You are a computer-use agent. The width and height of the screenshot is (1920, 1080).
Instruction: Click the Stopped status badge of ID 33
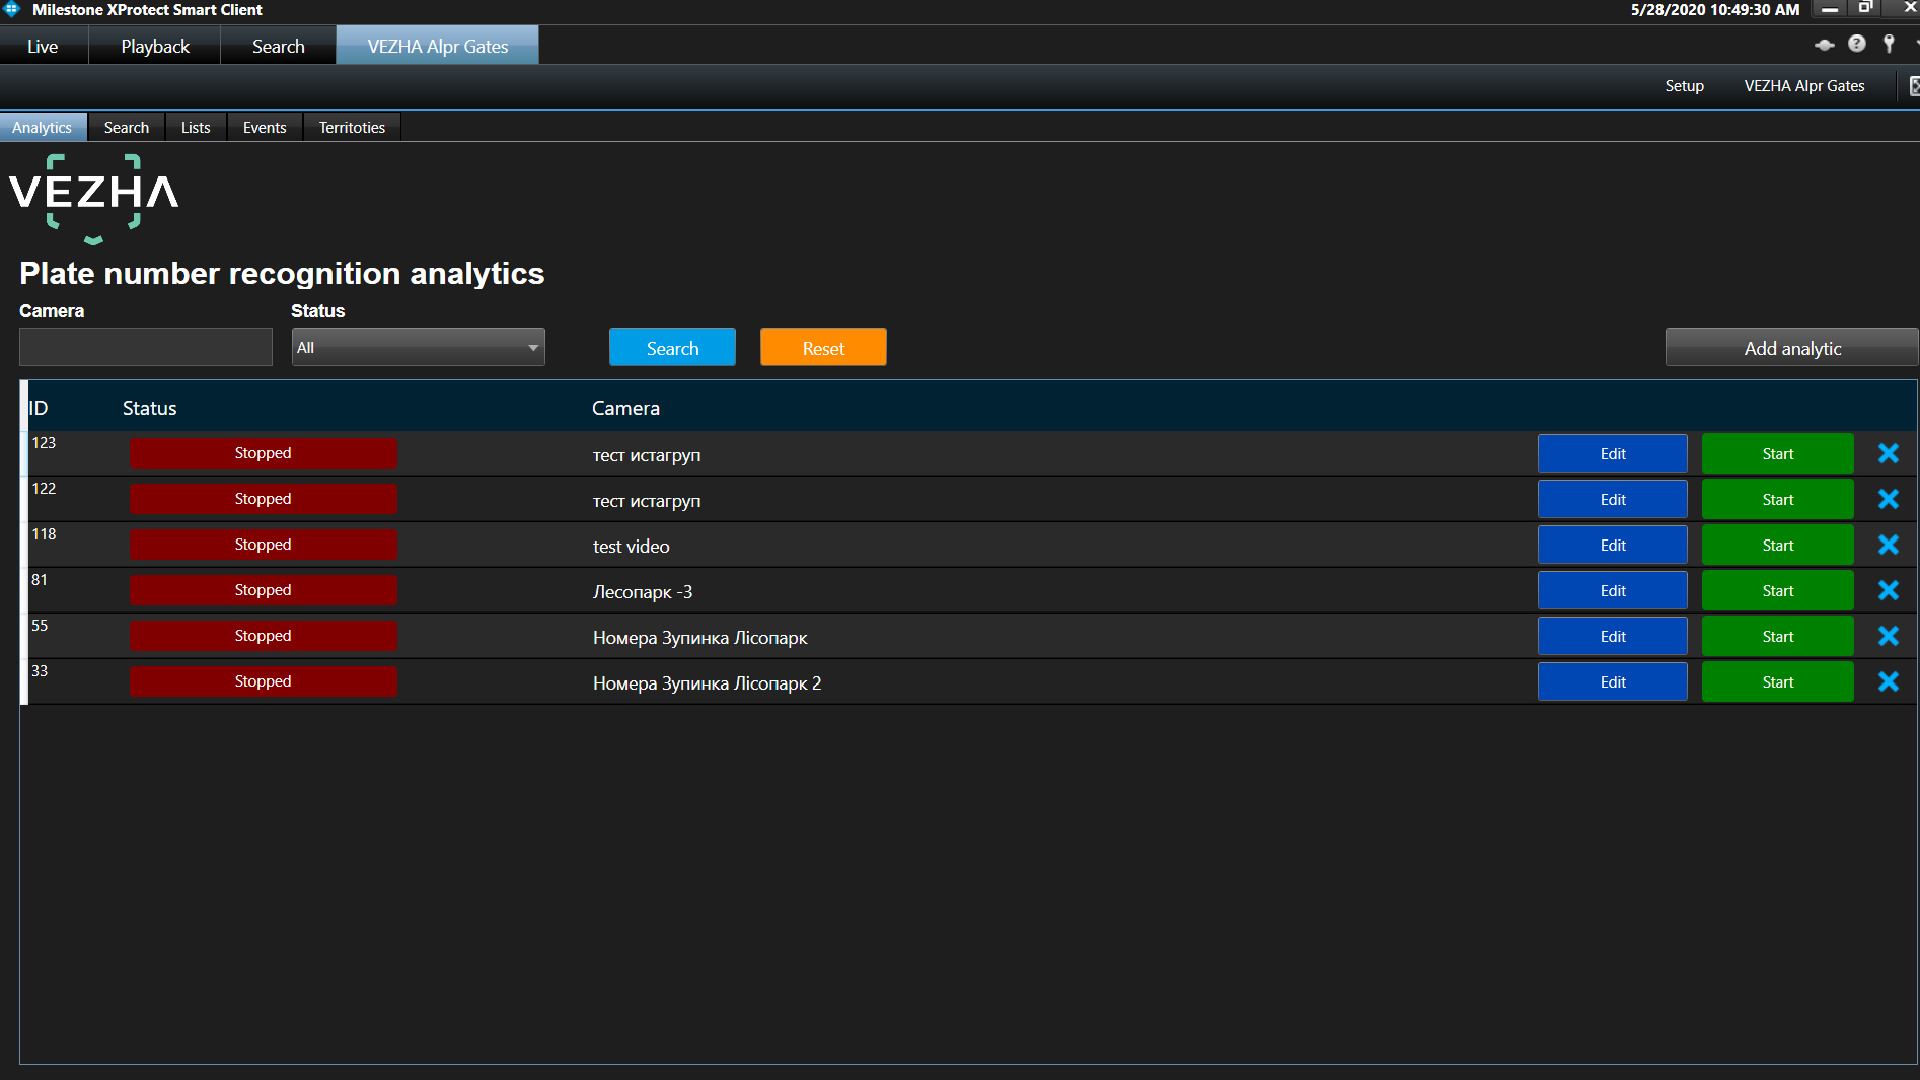(263, 682)
